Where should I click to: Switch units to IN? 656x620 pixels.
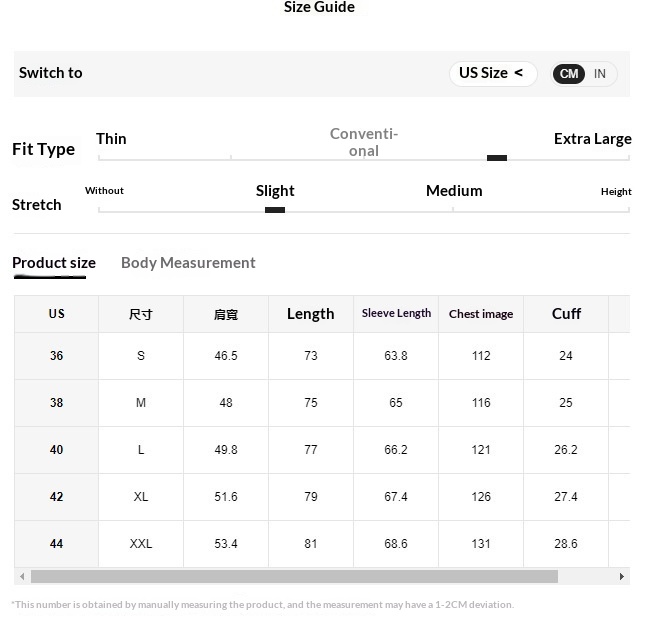pyautogui.click(x=600, y=74)
